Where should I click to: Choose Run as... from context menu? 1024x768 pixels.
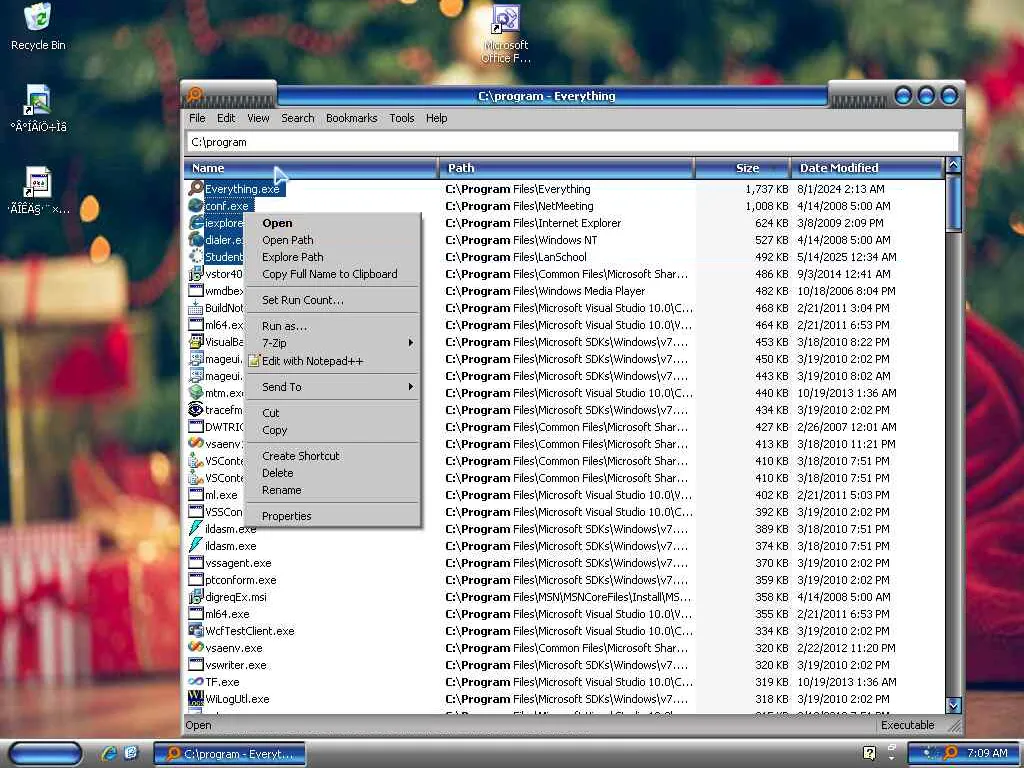(x=332, y=326)
